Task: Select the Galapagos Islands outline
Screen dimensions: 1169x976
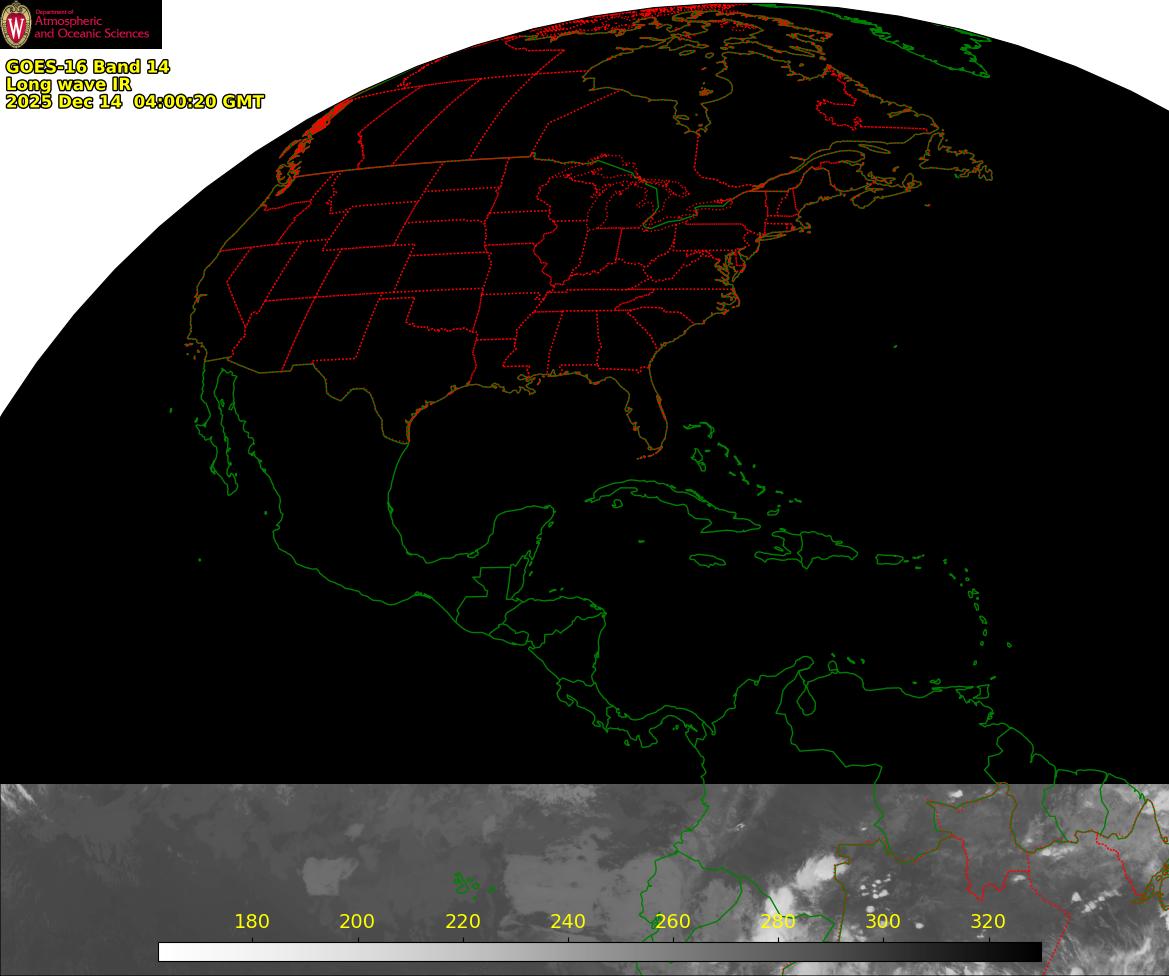Action: point(468,884)
